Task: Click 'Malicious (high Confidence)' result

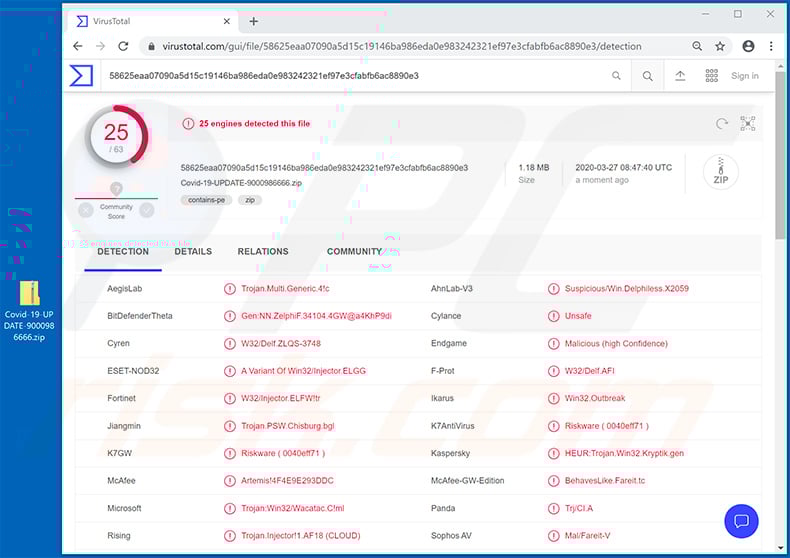Action: (x=616, y=343)
